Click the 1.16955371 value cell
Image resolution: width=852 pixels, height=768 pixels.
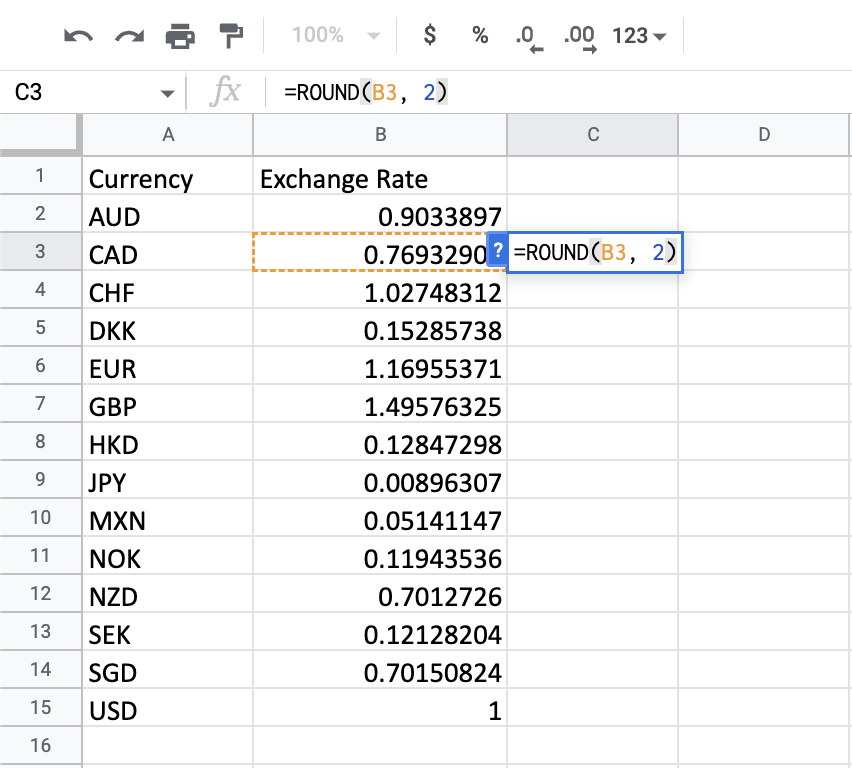[x=380, y=366]
